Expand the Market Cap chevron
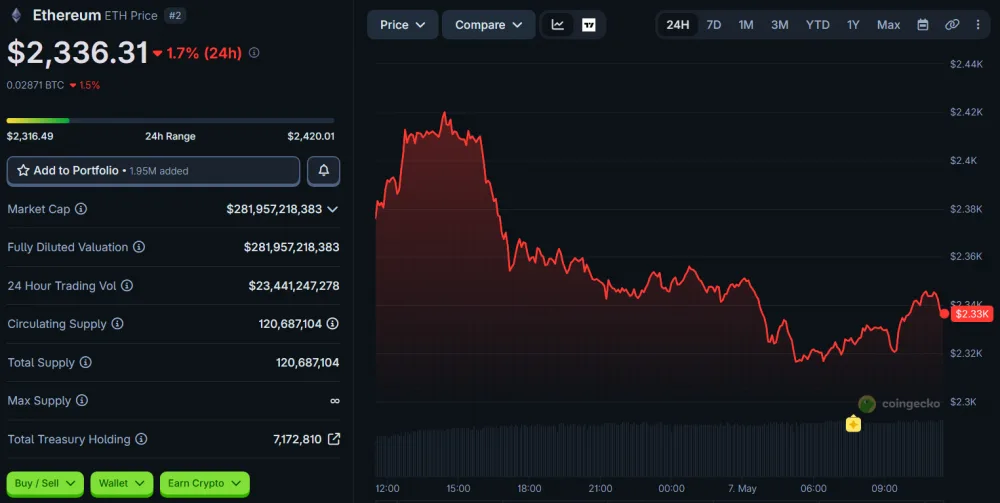This screenshot has height=503, width=1000. (x=332, y=209)
